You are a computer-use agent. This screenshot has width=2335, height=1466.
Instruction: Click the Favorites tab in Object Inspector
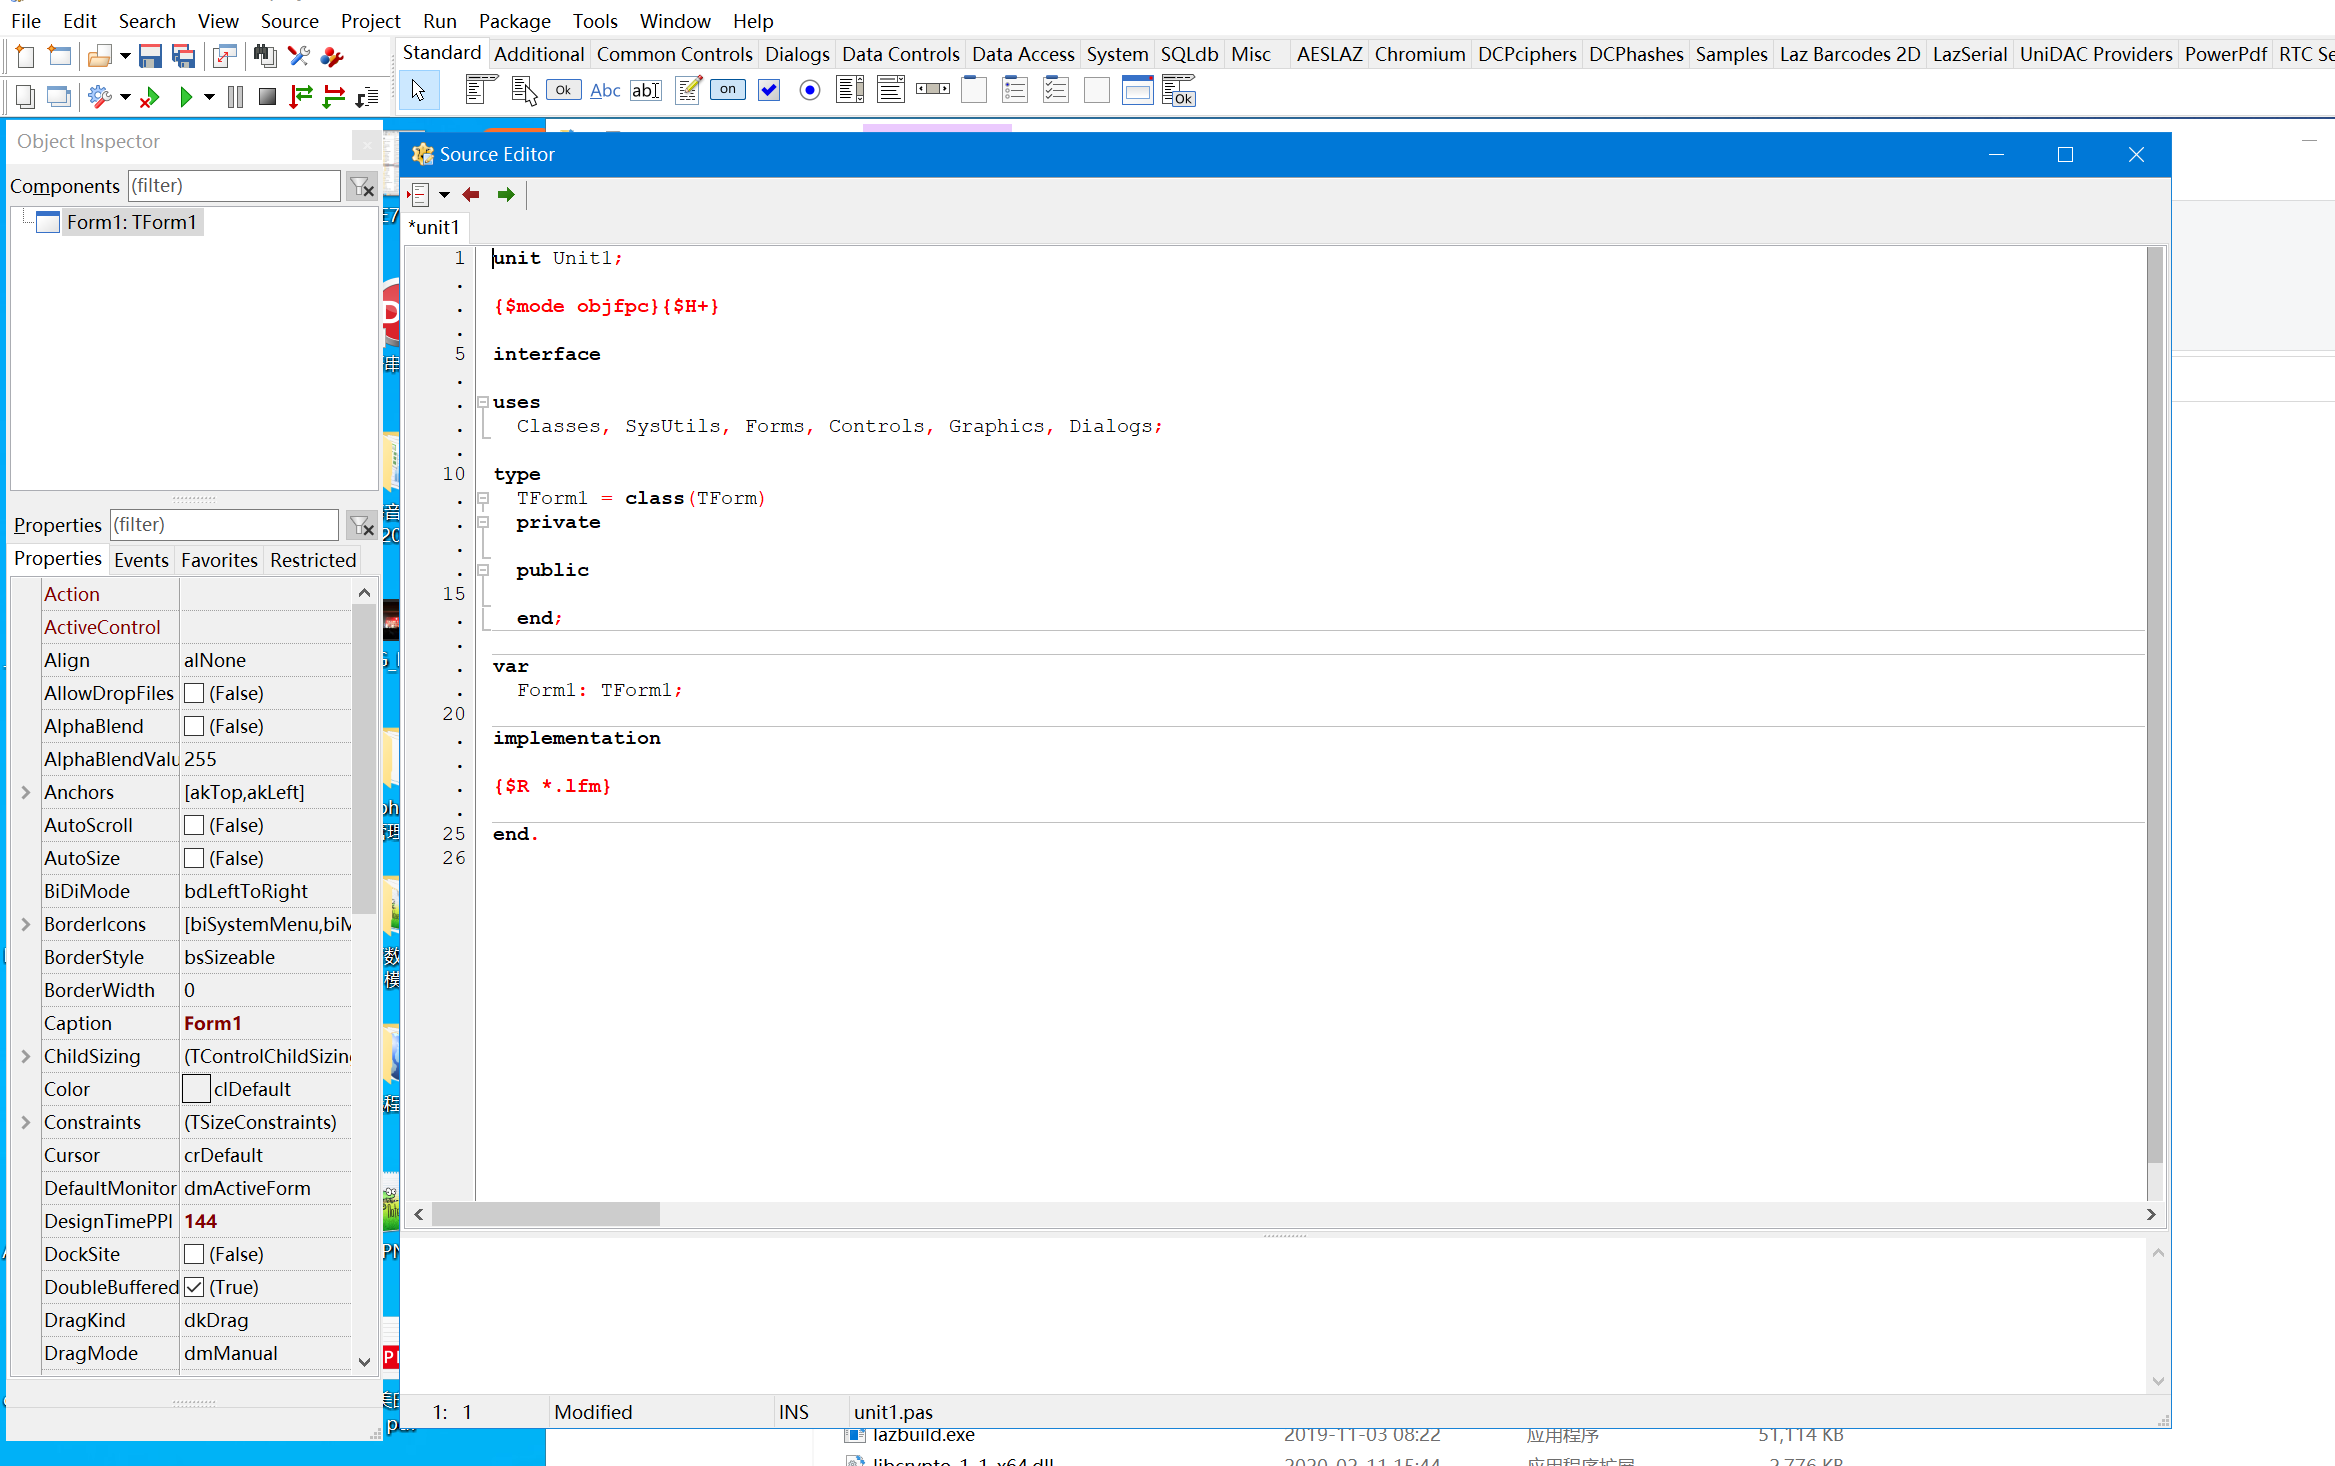(218, 559)
